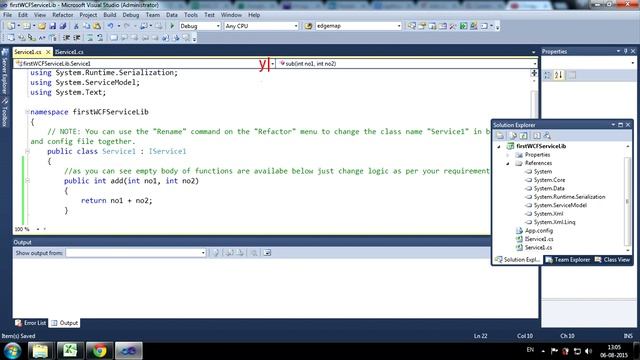Click the Save All icon
The height and width of the screenshot is (360, 640).
click(x=62, y=26)
